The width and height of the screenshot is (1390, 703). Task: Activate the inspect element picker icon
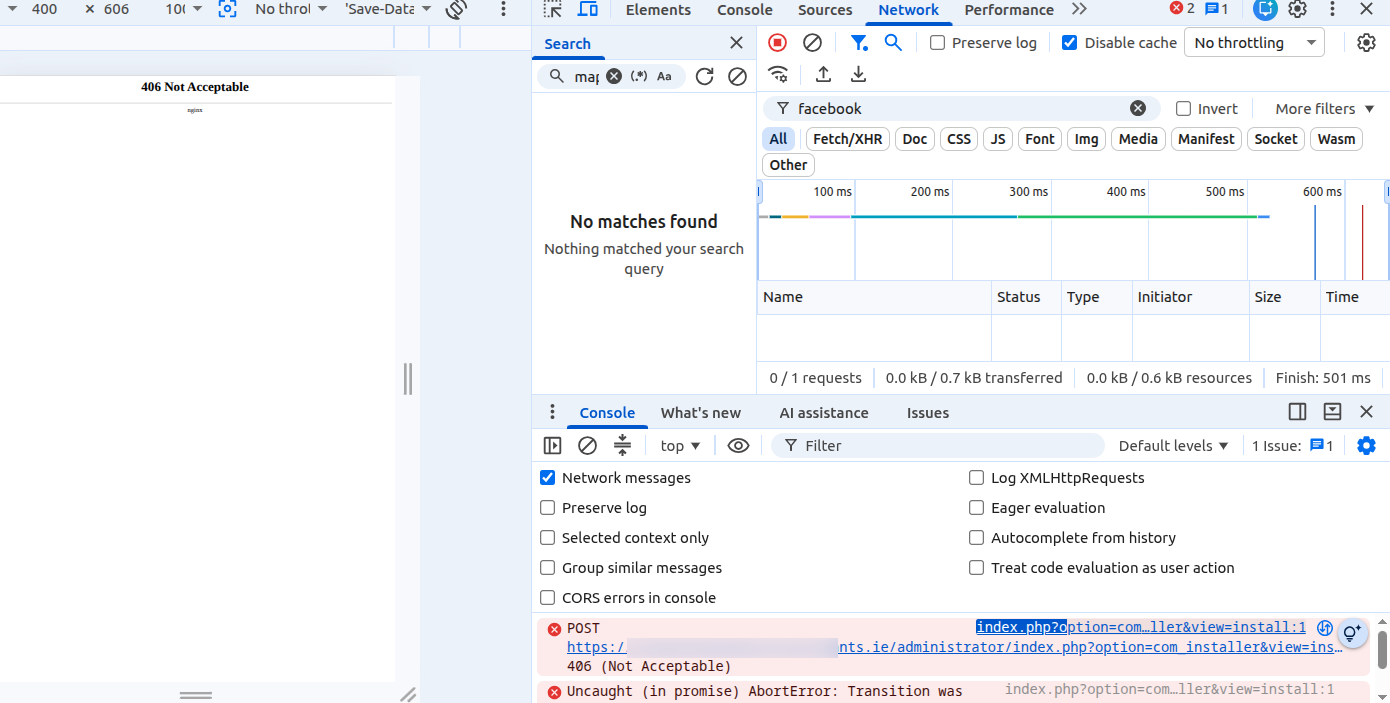pos(552,10)
